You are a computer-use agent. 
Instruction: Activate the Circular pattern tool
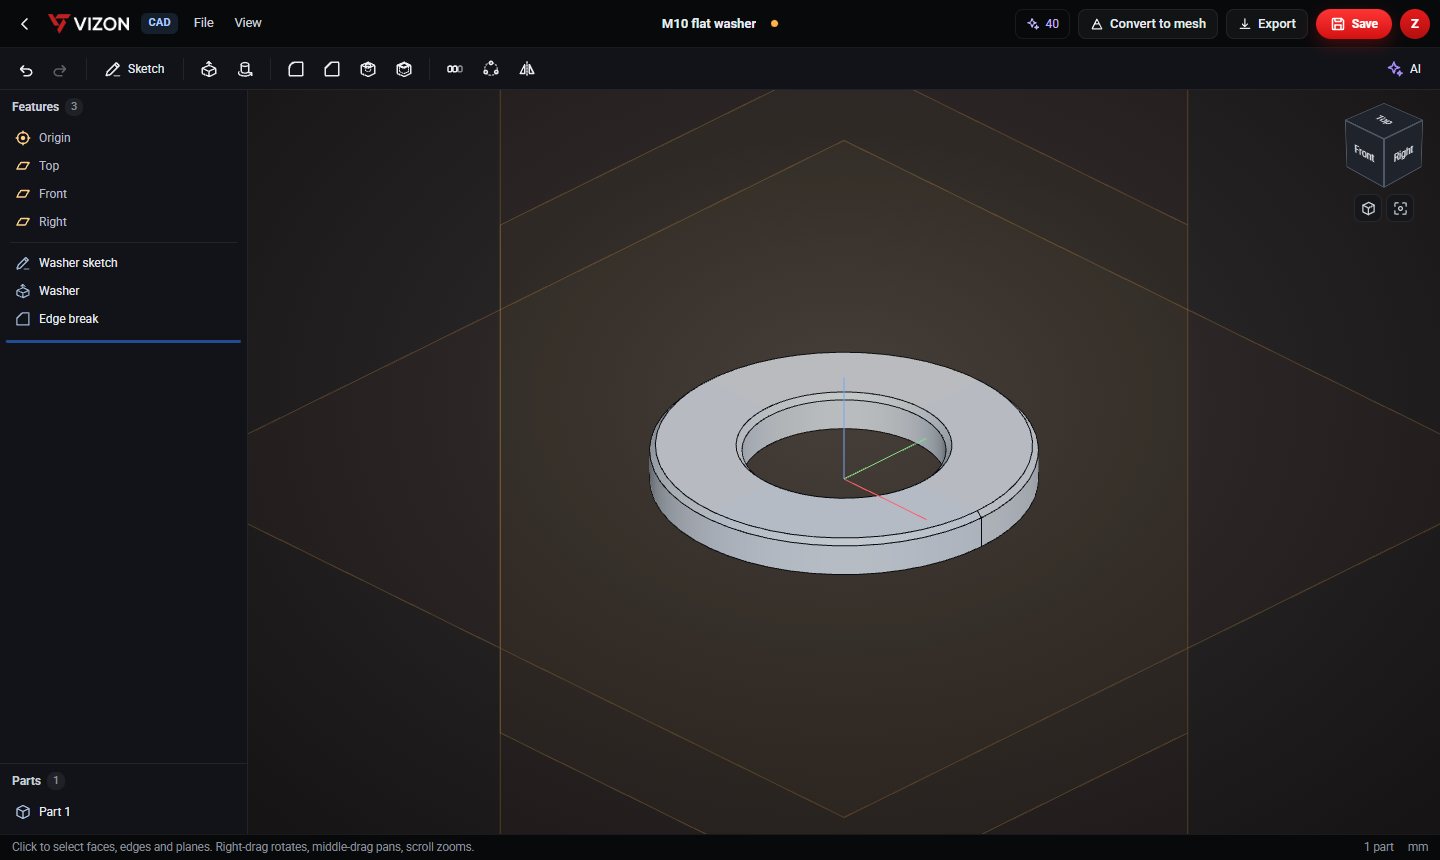491,69
